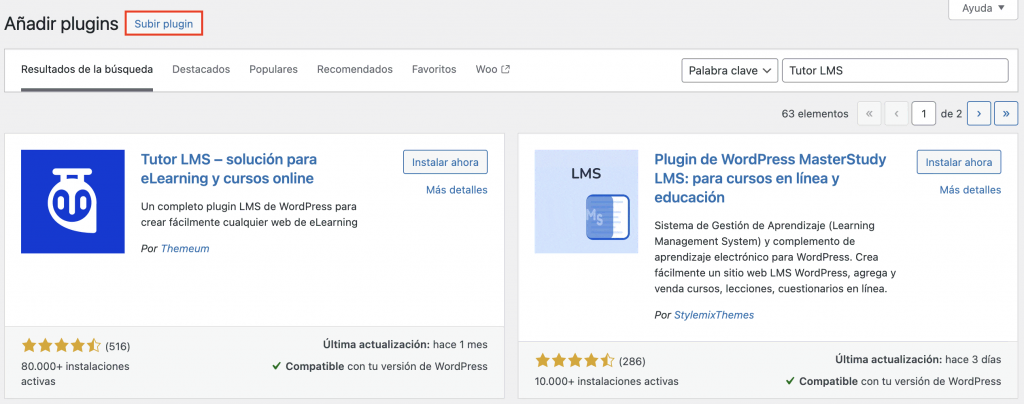1024x404 pixels.
Task: Click the Subir plugin button
Action: click(164, 23)
